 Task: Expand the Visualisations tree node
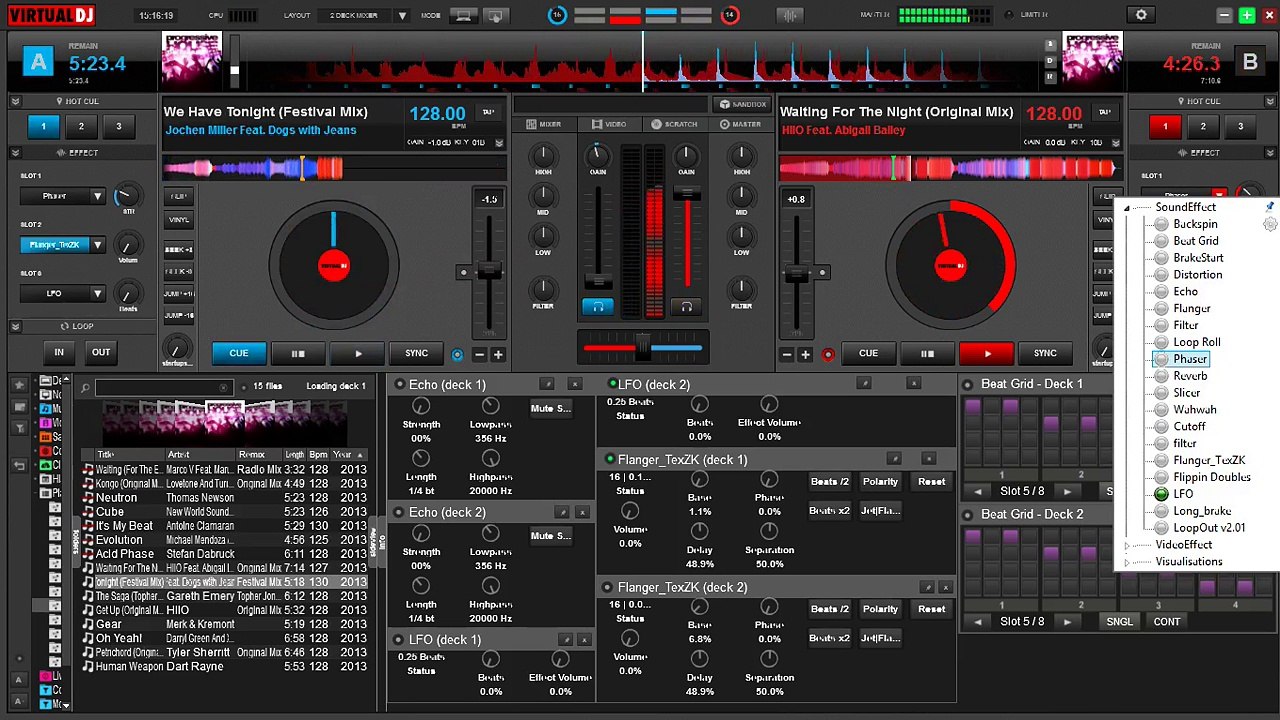[x=1127, y=562]
